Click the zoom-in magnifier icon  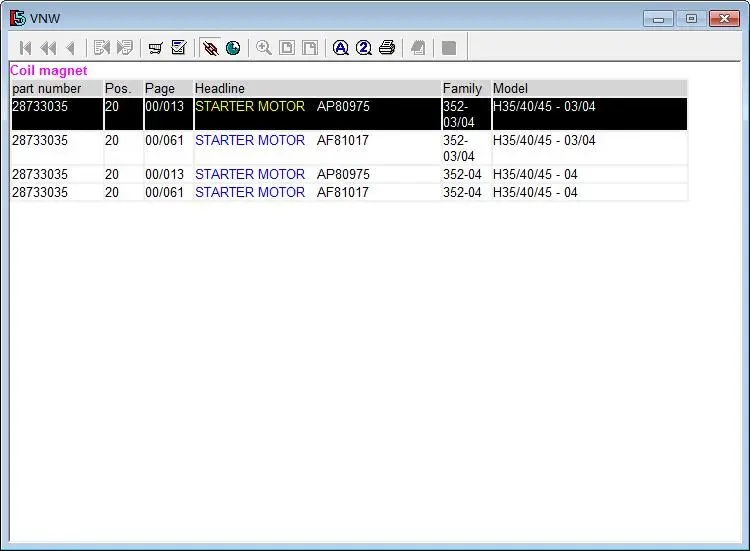(x=264, y=47)
